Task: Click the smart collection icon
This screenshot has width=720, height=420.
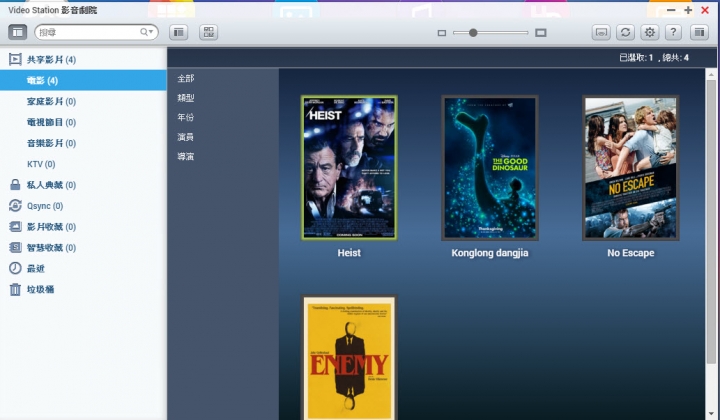Action: pyautogui.click(x=15, y=247)
